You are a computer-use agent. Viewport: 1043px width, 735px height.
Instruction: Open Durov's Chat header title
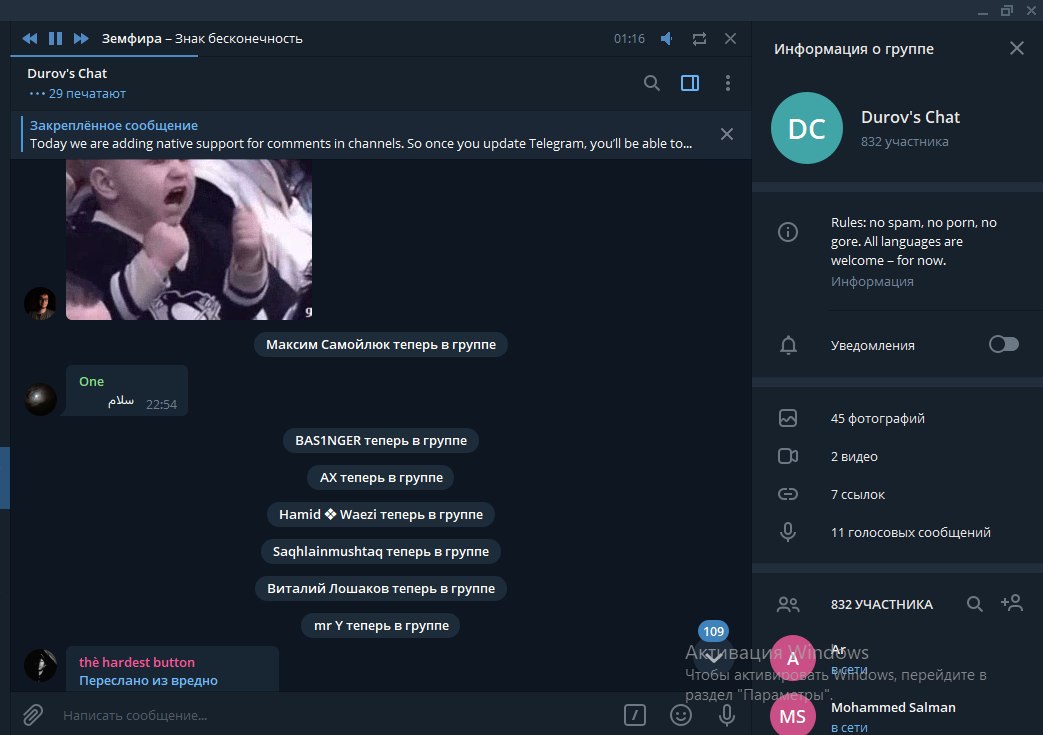pyautogui.click(x=67, y=73)
